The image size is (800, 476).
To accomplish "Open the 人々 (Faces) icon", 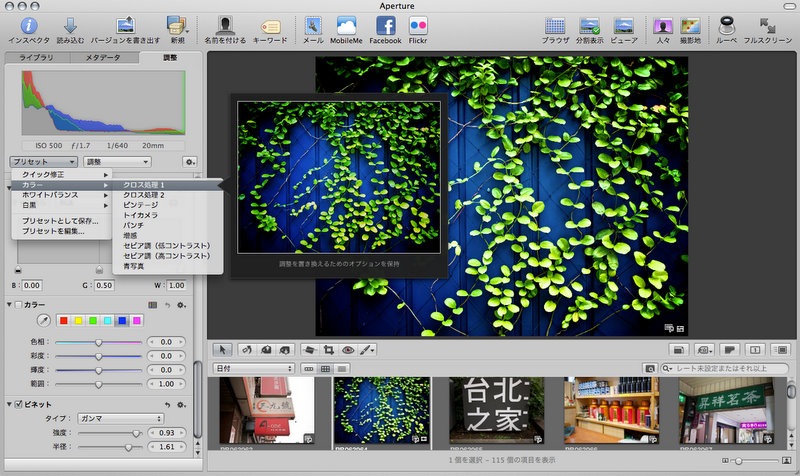I will click(662, 26).
